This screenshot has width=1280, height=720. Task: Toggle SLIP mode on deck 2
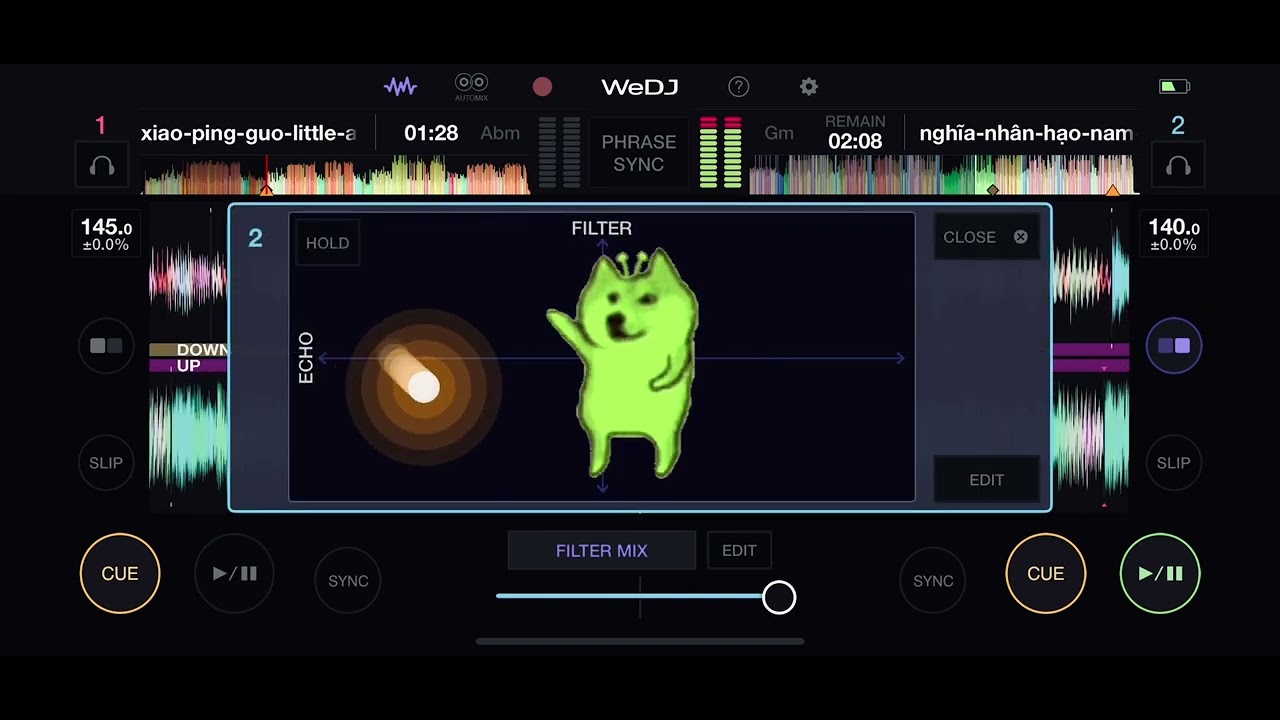pos(1174,463)
